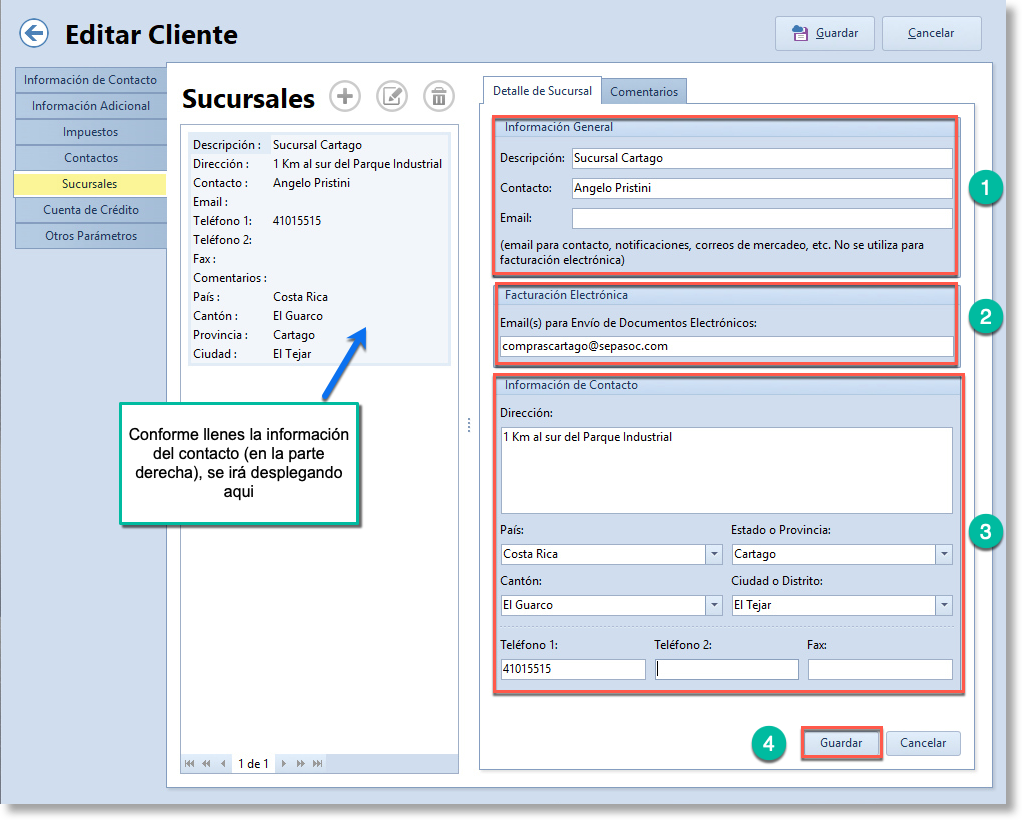The image size is (1022, 820).
Task: Click the vertical splitter handle between panels
Action: tap(469, 425)
